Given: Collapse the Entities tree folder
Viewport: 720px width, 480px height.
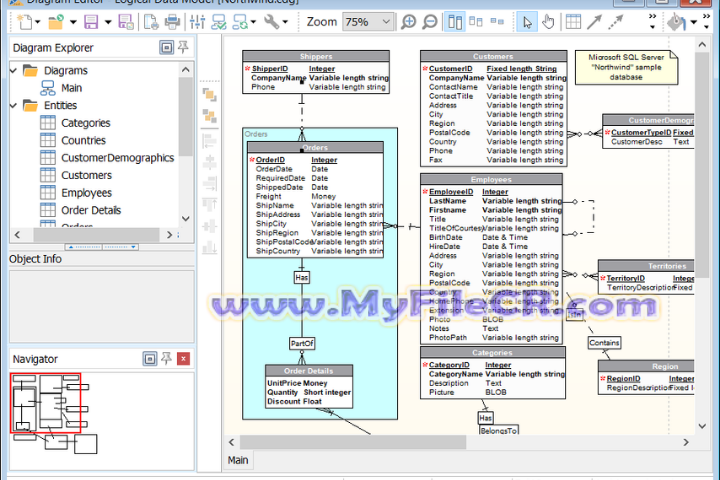Looking at the screenshot, I should click(13, 106).
